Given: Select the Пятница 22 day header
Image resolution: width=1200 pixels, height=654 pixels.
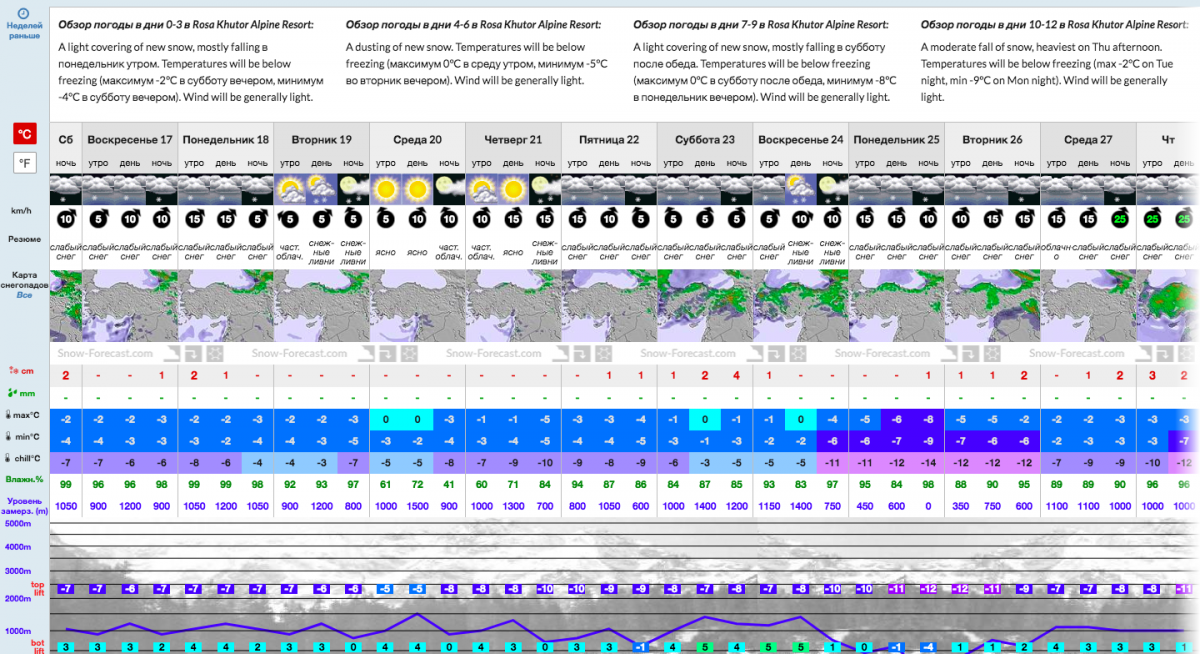Looking at the screenshot, I should 609,140.
